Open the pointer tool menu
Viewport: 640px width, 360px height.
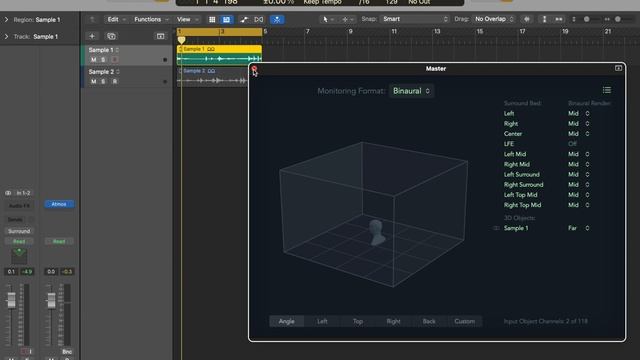(328, 19)
